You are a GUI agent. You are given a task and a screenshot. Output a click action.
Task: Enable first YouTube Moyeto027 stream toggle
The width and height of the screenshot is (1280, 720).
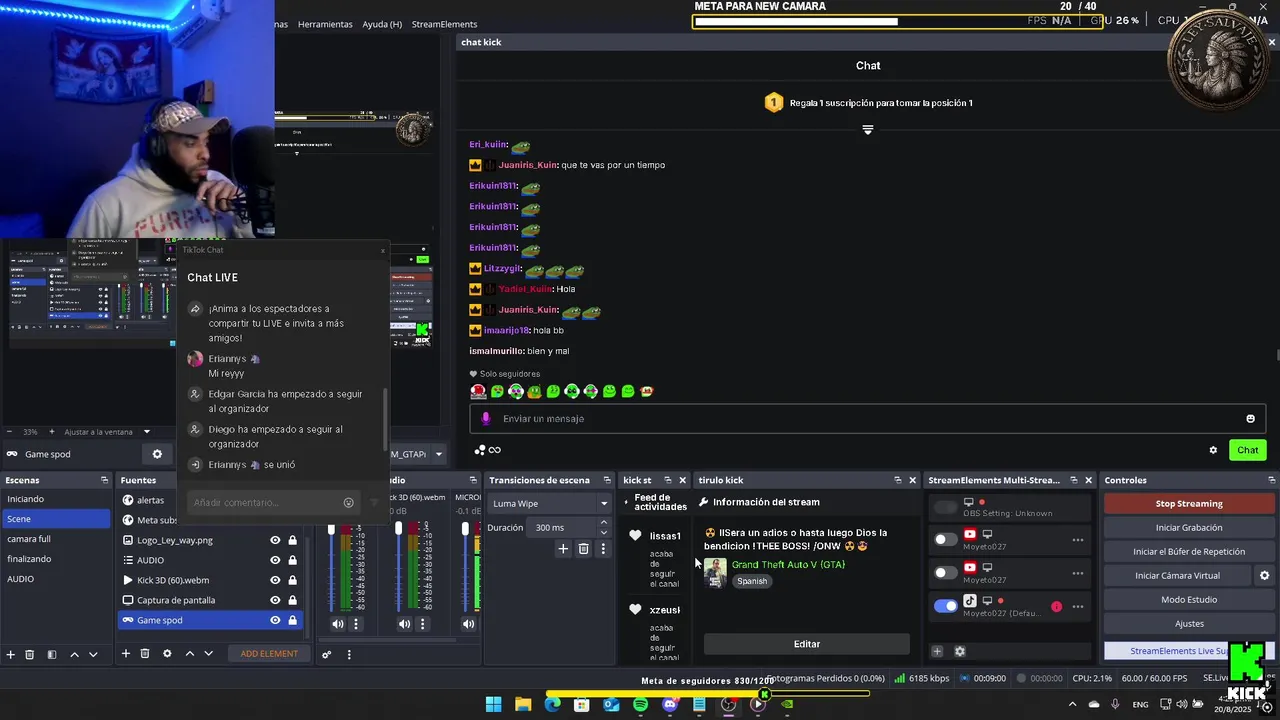click(945, 540)
